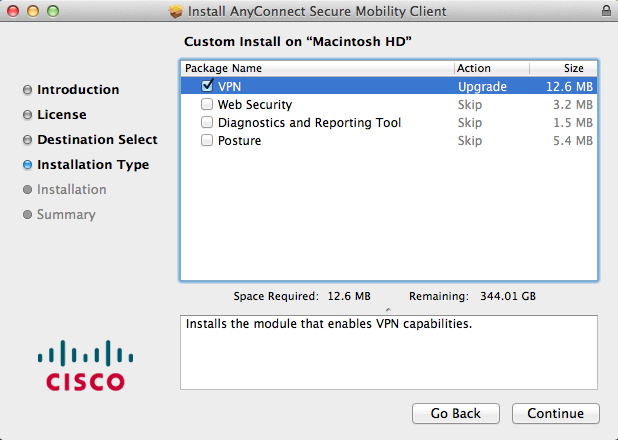The height and width of the screenshot is (440, 618).
Task: Select the Introduction step
Action: (78, 89)
